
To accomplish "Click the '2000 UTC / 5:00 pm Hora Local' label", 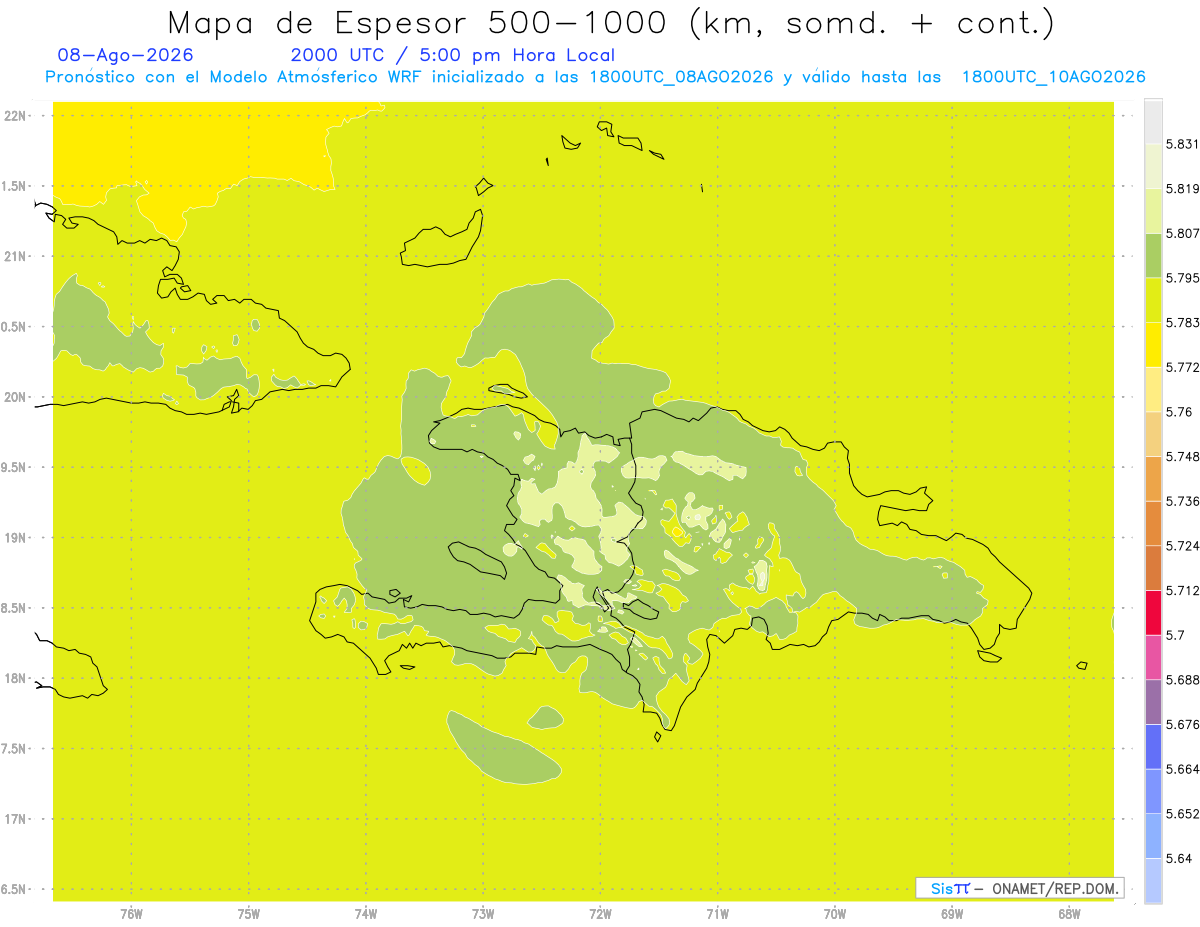I will click(x=452, y=55).
